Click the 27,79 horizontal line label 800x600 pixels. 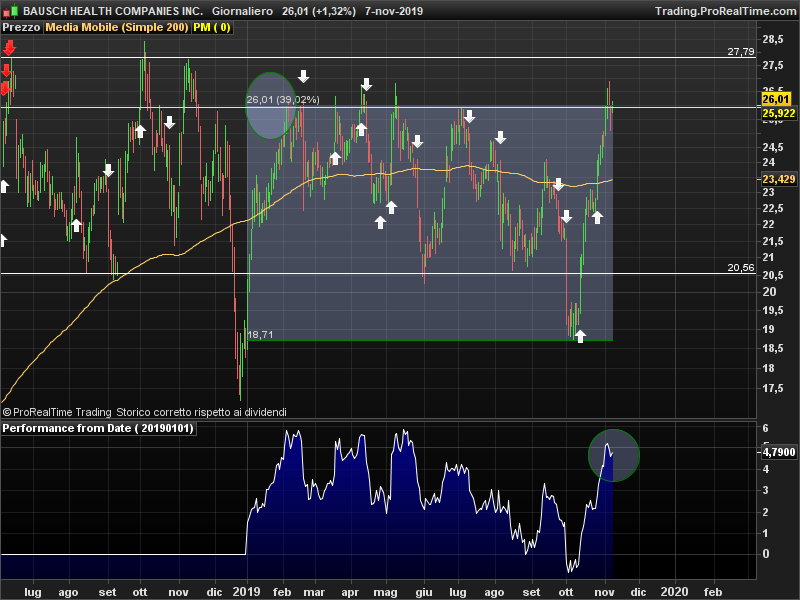click(x=741, y=52)
